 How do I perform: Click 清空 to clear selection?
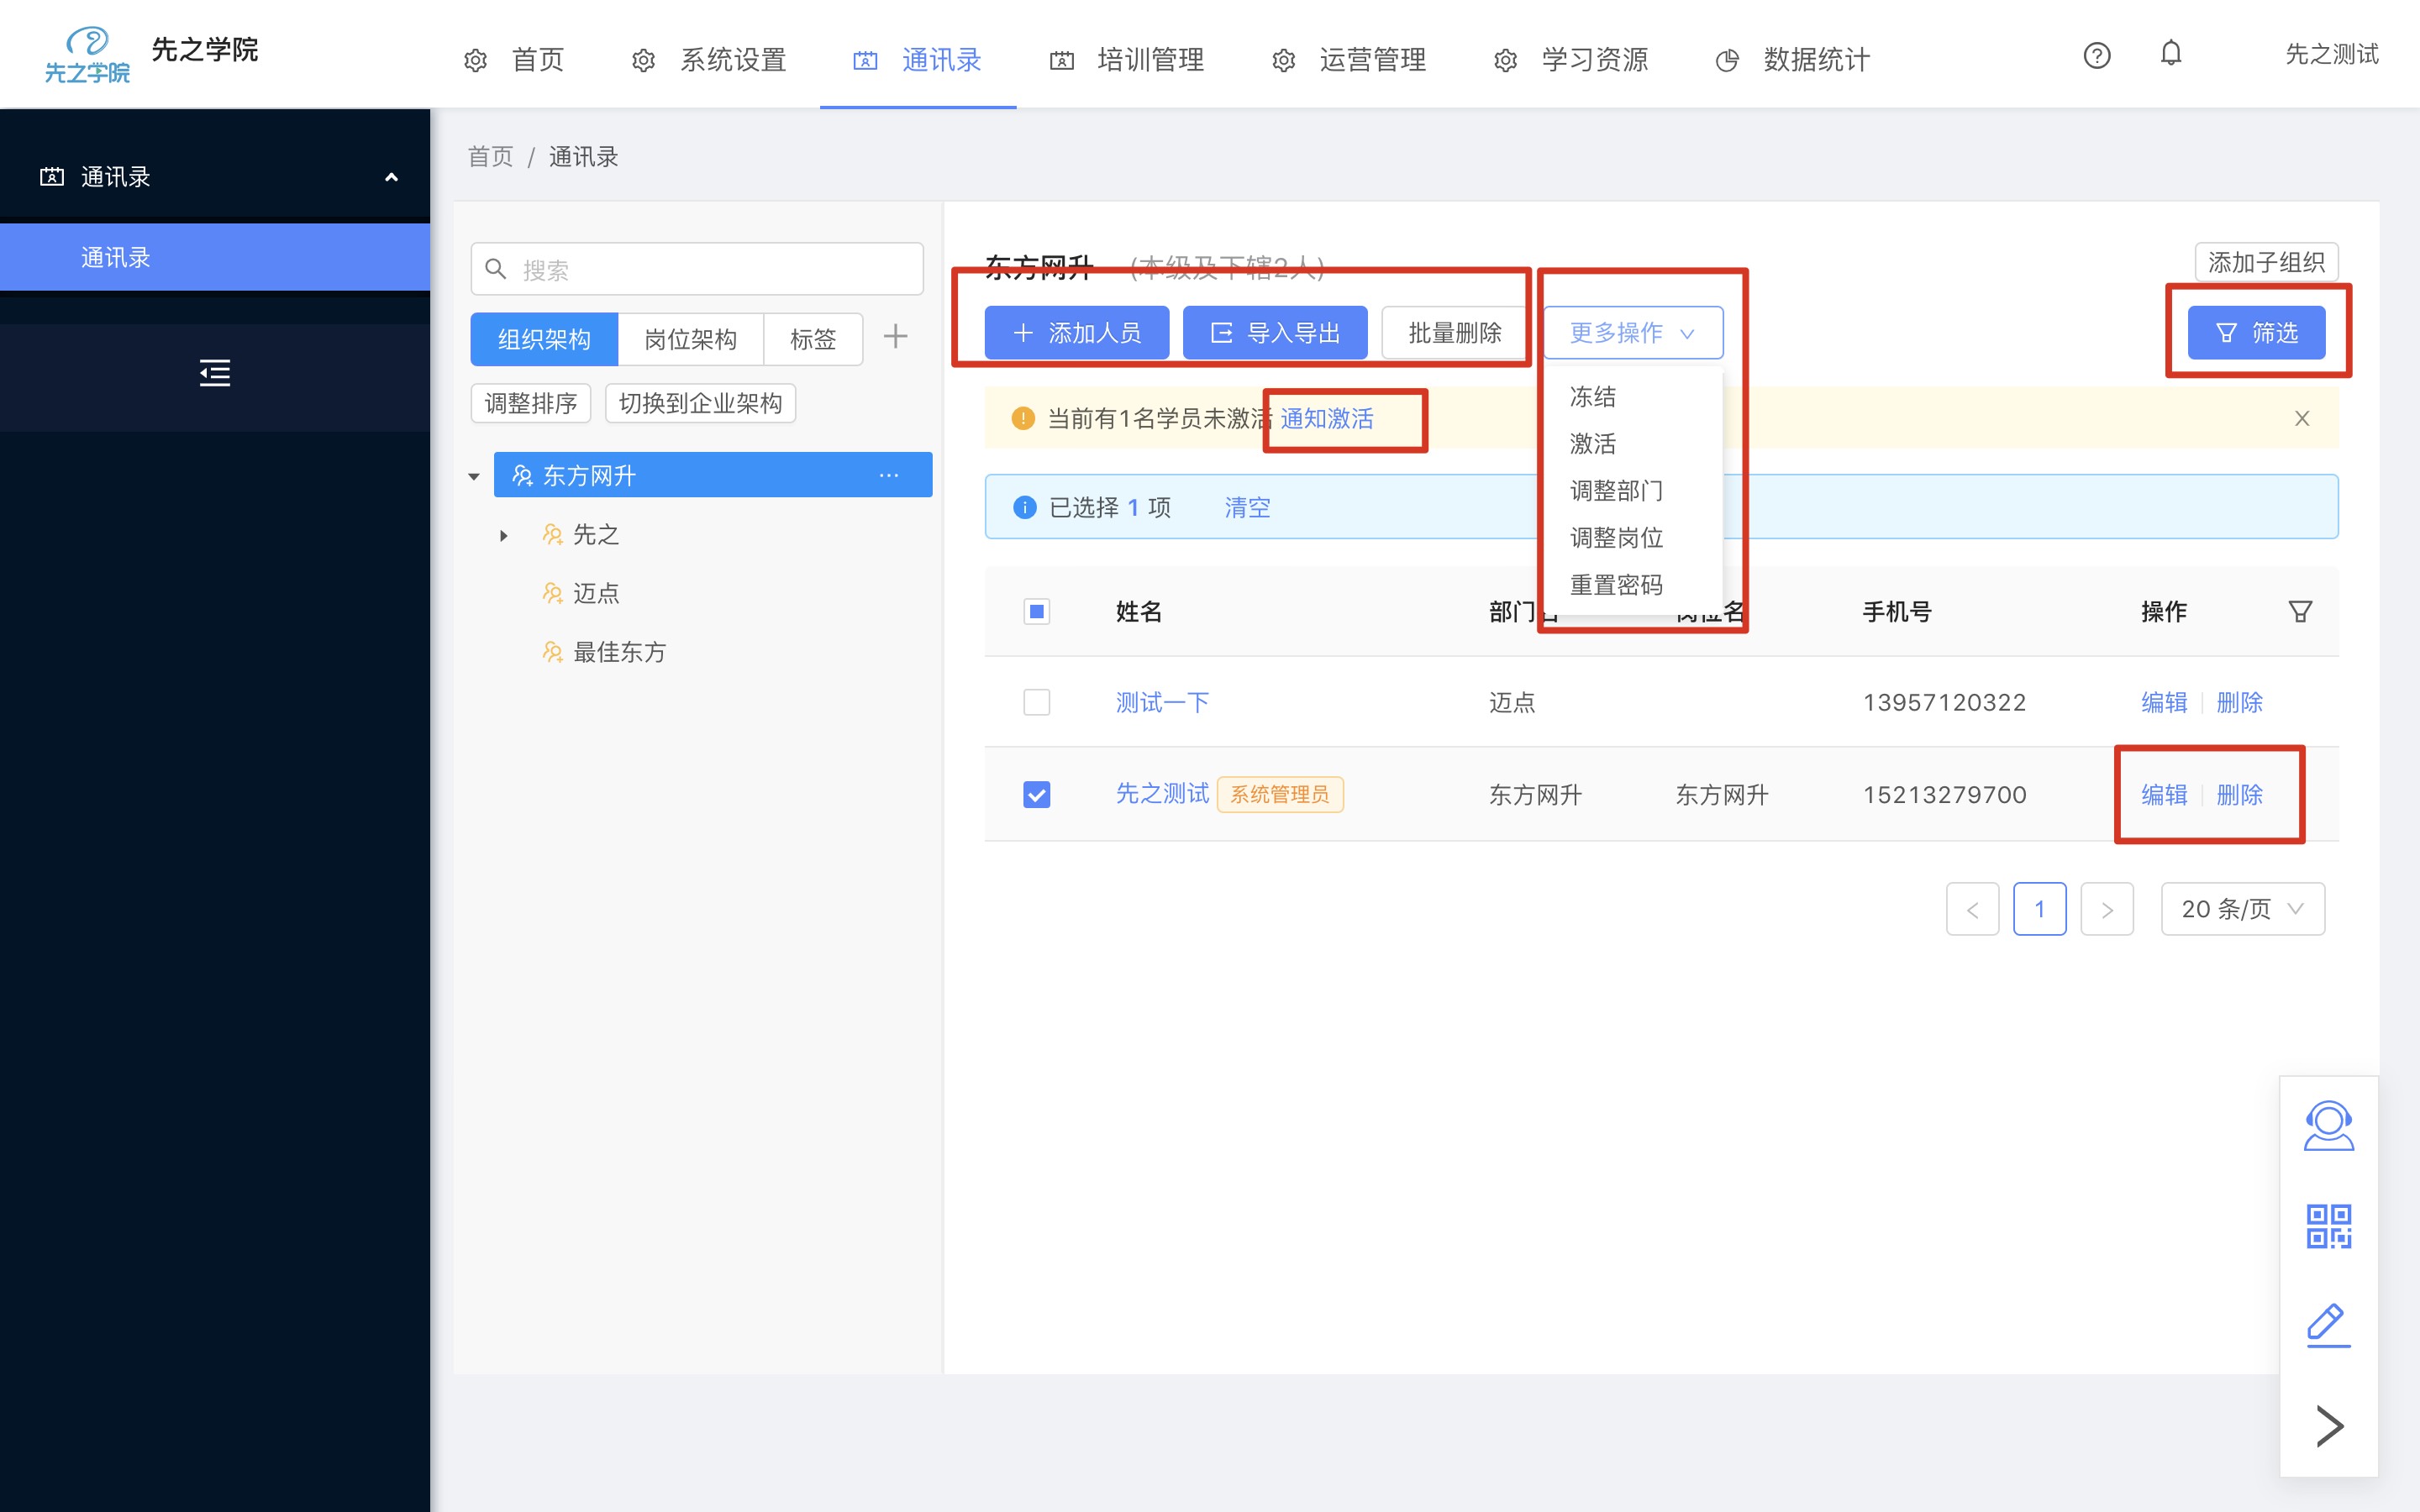(1247, 507)
